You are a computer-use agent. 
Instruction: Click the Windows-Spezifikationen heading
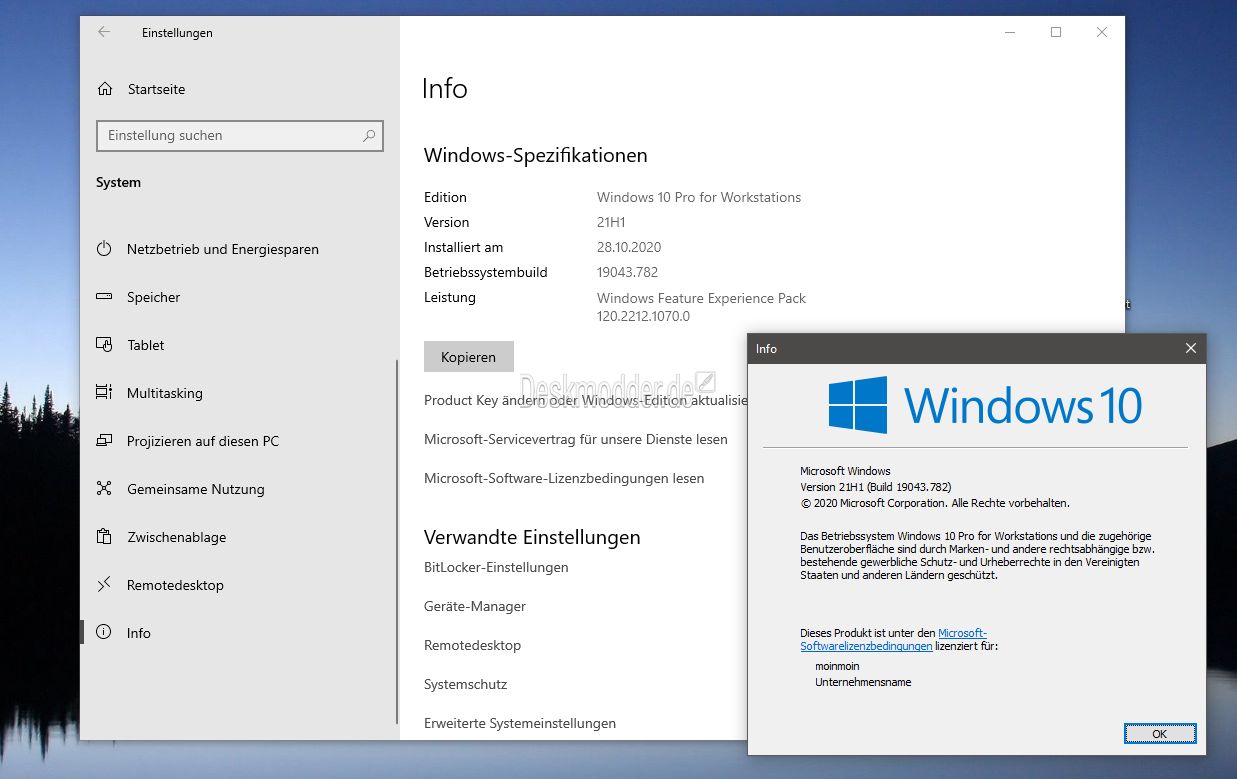[x=536, y=155]
